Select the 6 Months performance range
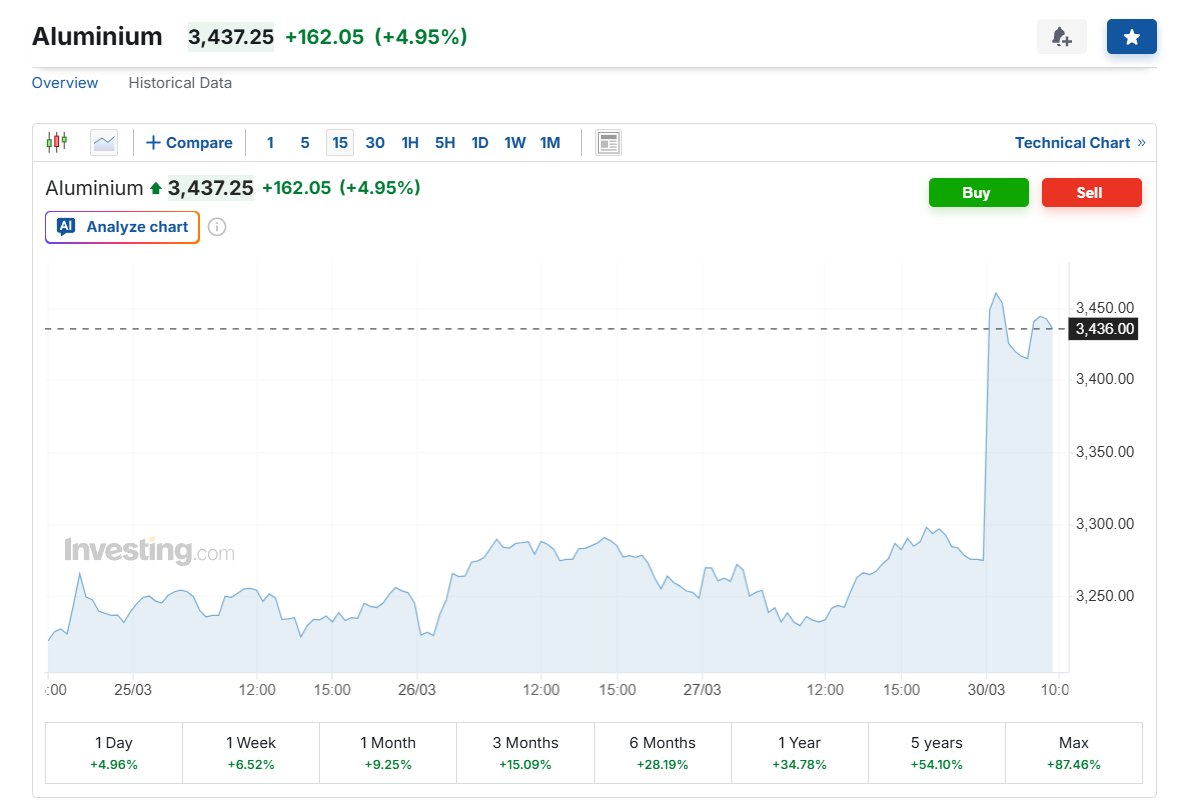 [662, 753]
